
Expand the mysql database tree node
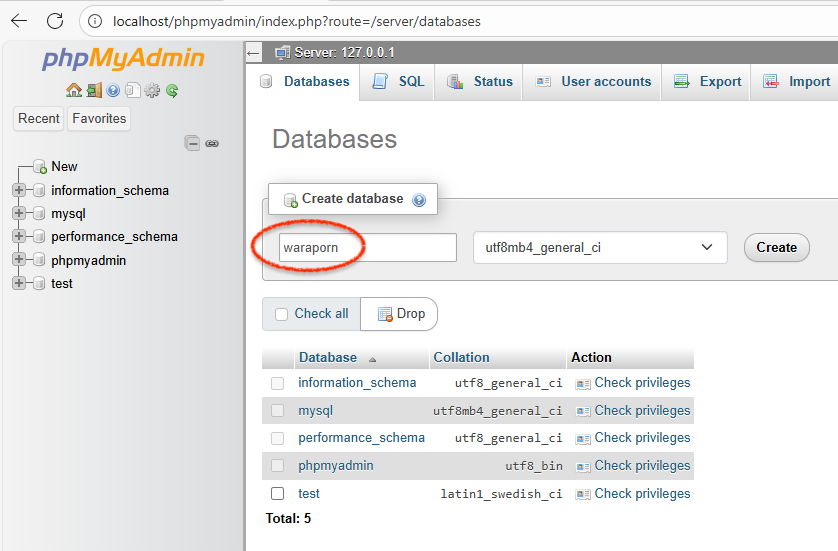[x=19, y=213]
